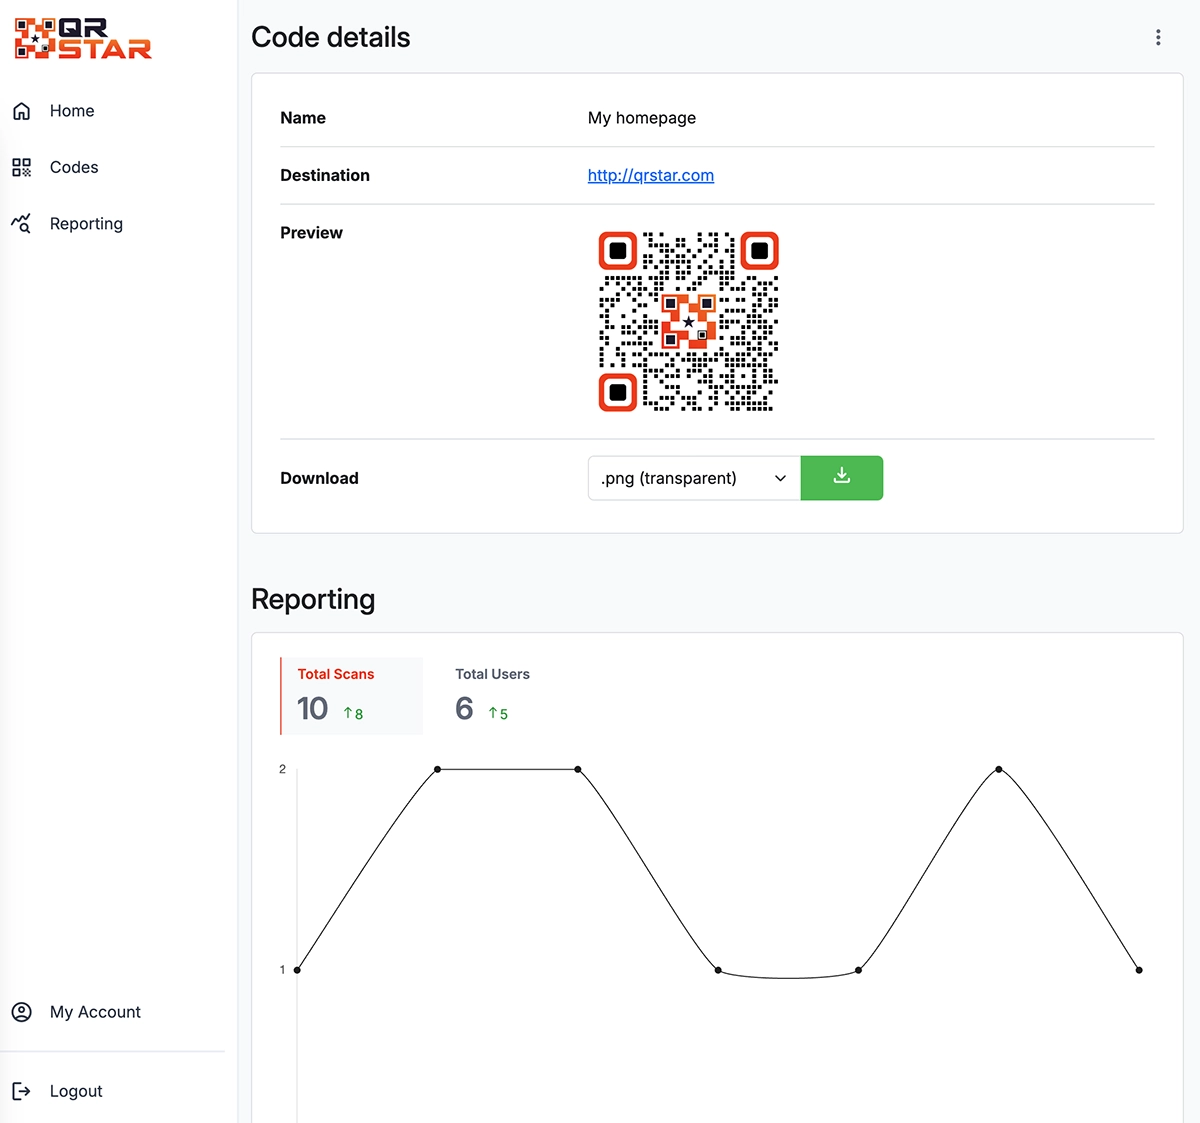Viewport: 1200px width, 1123px height.
Task: Click the green download icon button
Action: click(x=841, y=478)
